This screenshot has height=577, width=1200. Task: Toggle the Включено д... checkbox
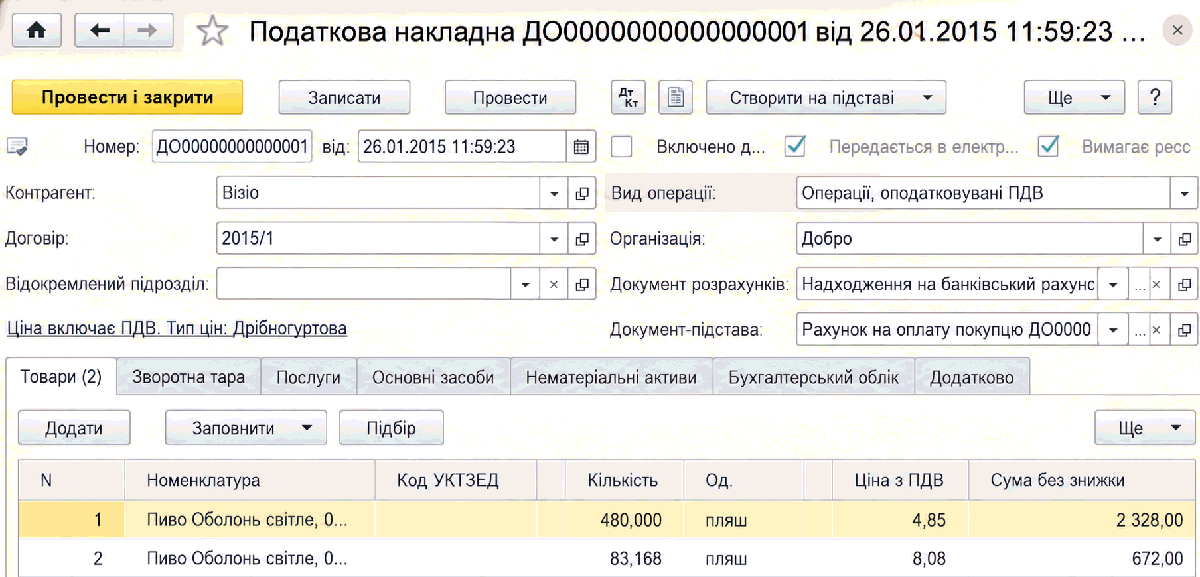coord(622,146)
